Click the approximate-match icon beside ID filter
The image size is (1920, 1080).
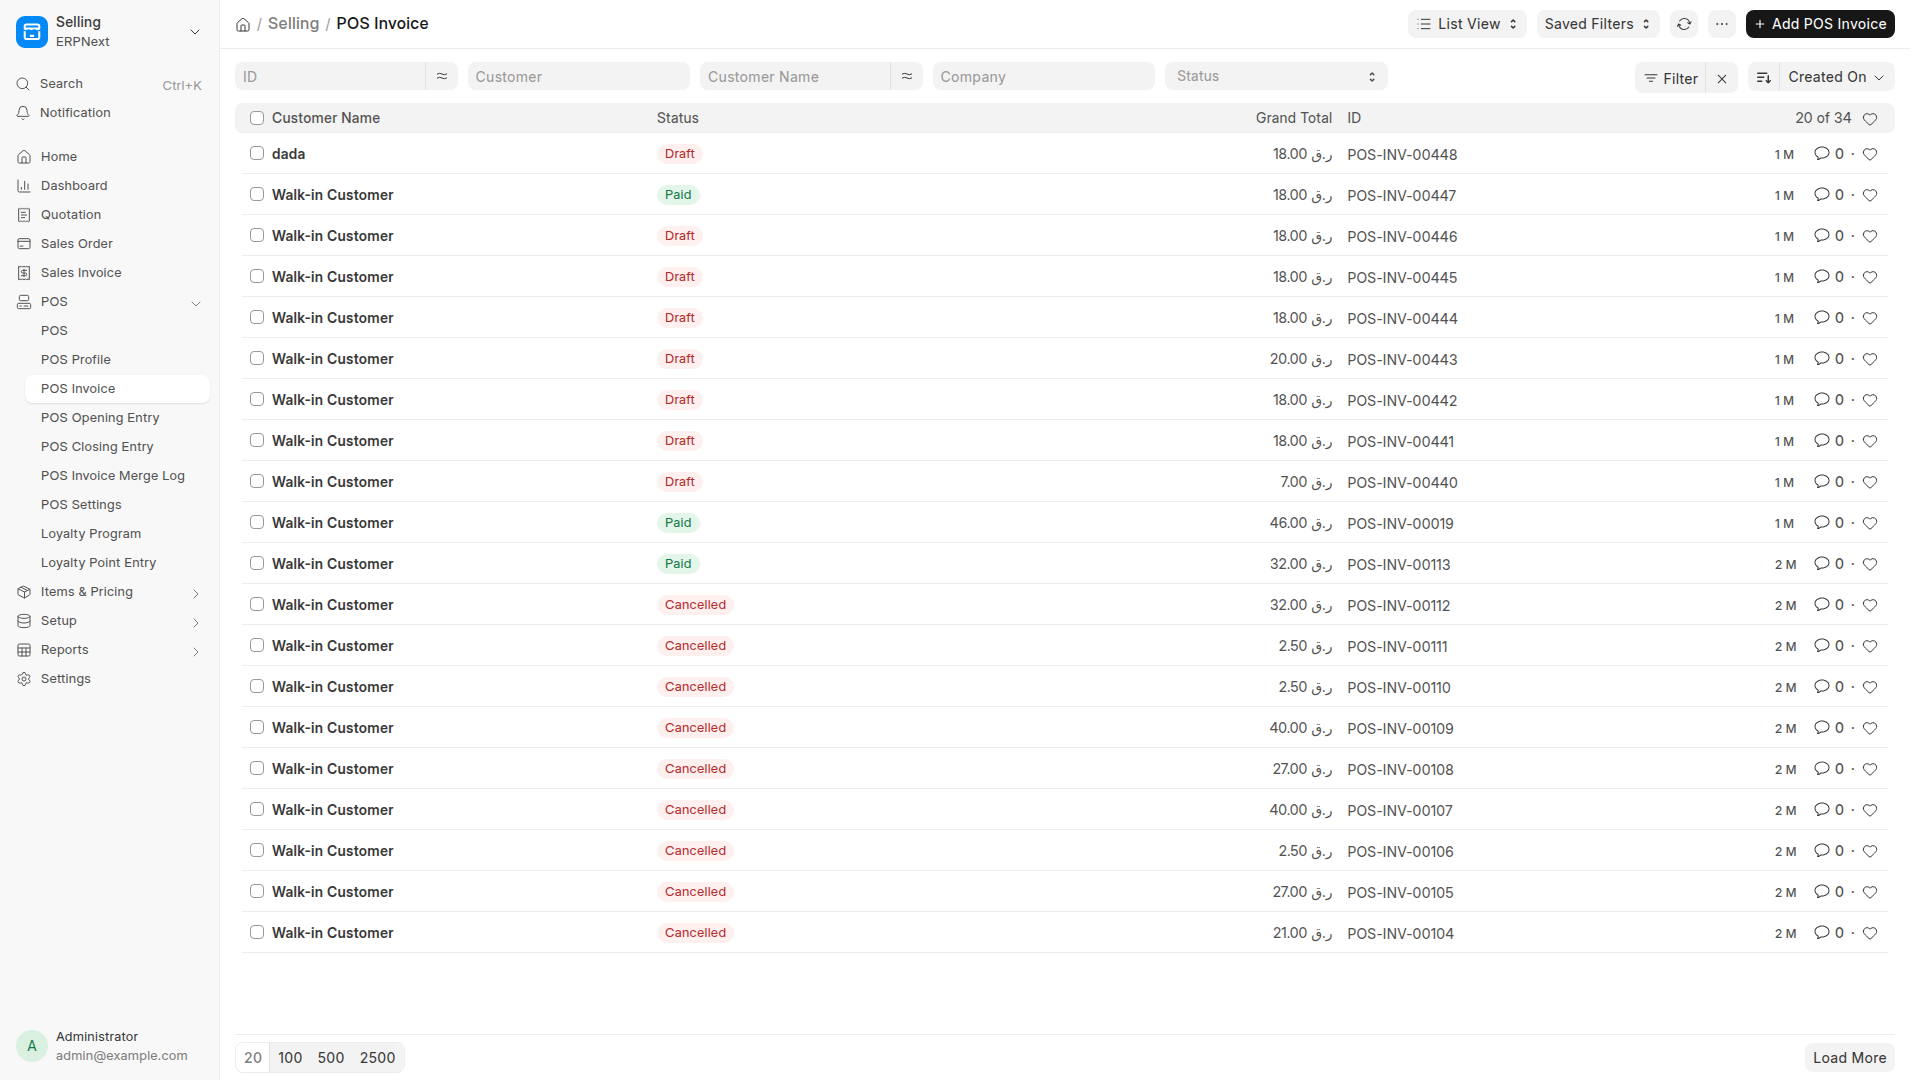coord(442,76)
